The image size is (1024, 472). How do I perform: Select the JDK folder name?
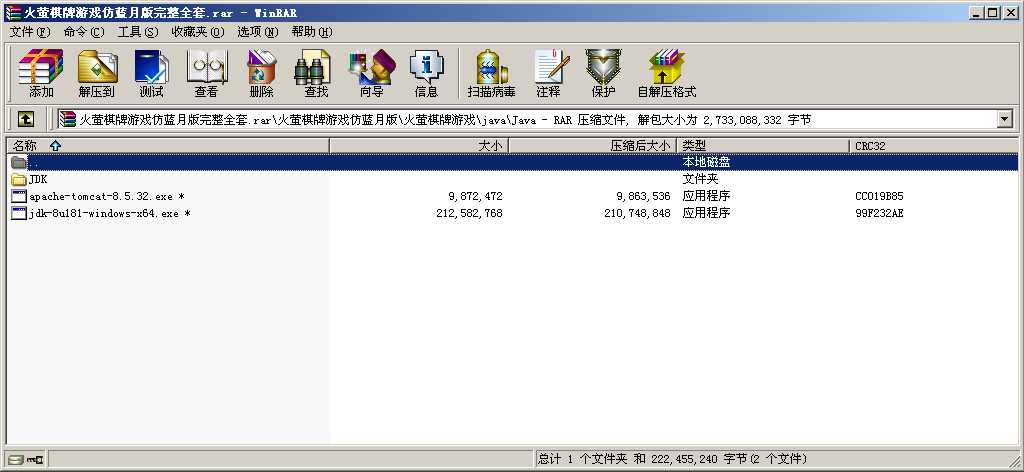coord(39,179)
